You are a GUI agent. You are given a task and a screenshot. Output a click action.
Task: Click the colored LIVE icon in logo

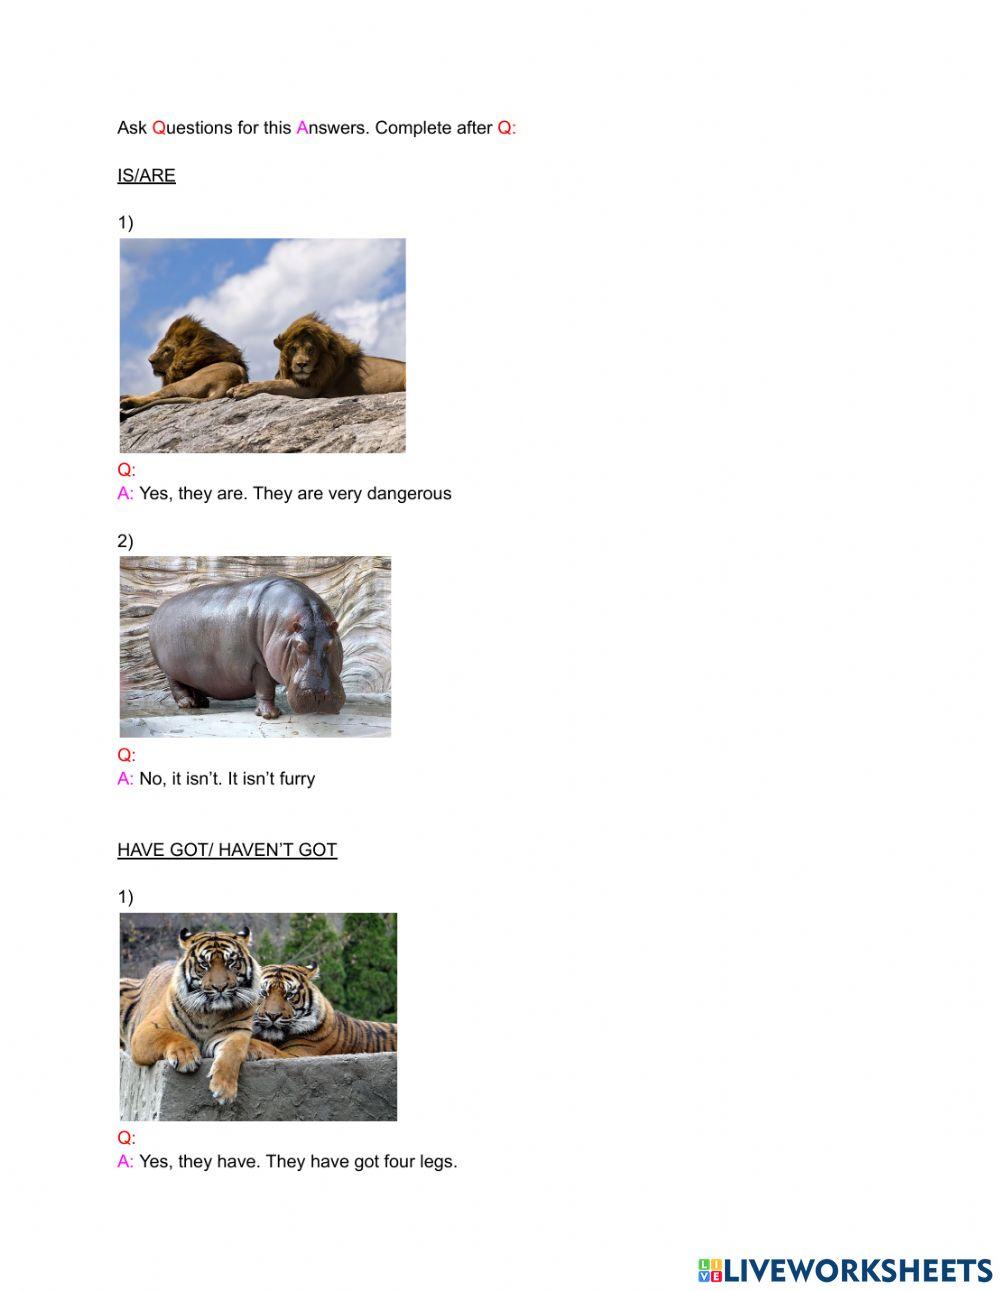(x=710, y=1271)
